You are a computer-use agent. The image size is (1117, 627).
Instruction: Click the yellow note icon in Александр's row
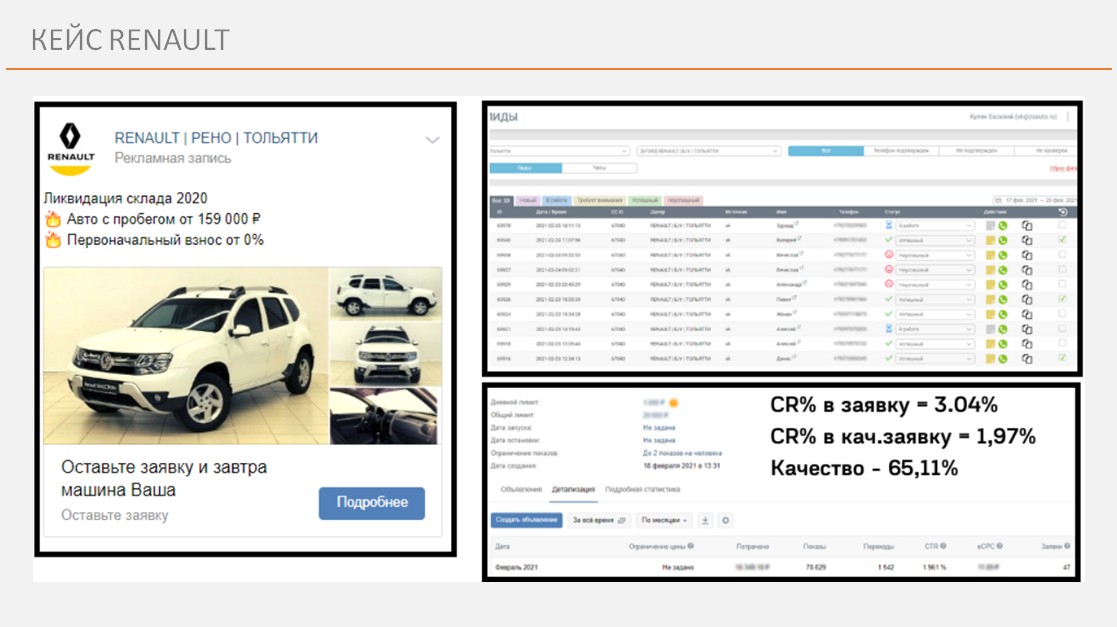990,285
